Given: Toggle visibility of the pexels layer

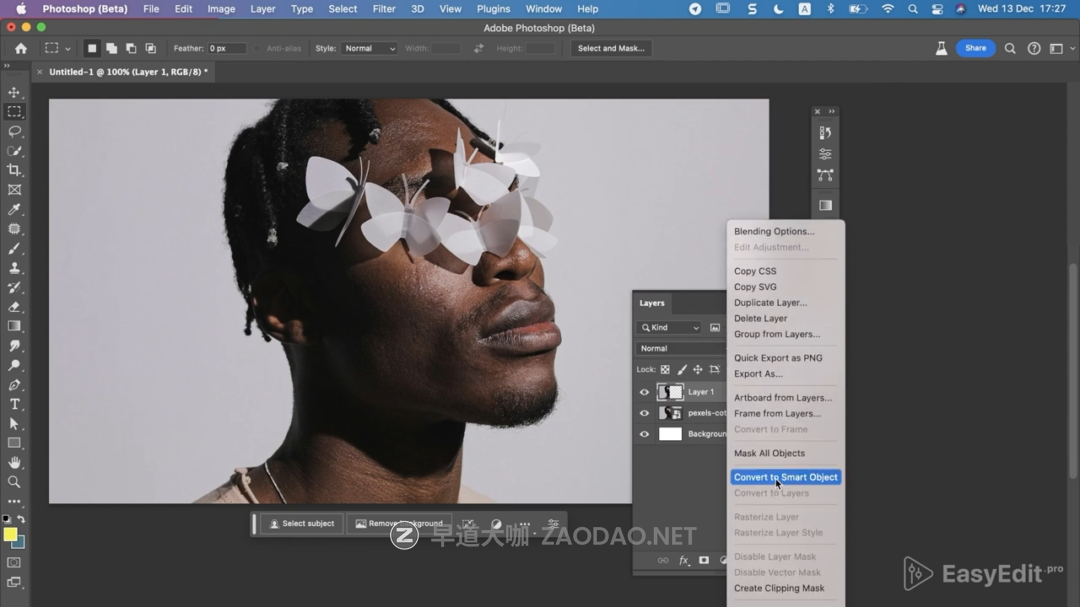Looking at the screenshot, I should 644,413.
